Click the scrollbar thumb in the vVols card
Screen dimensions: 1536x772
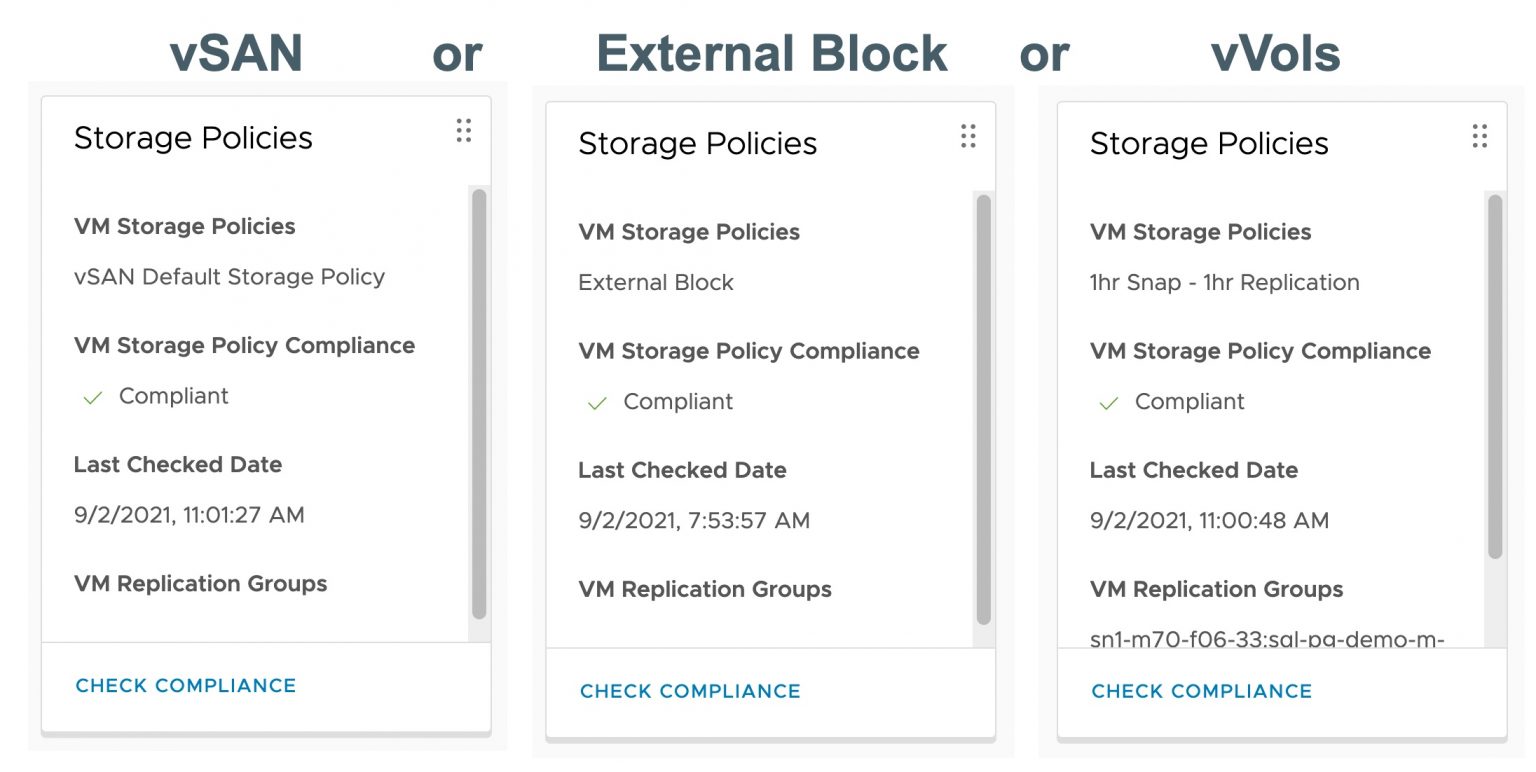tap(1495, 375)
